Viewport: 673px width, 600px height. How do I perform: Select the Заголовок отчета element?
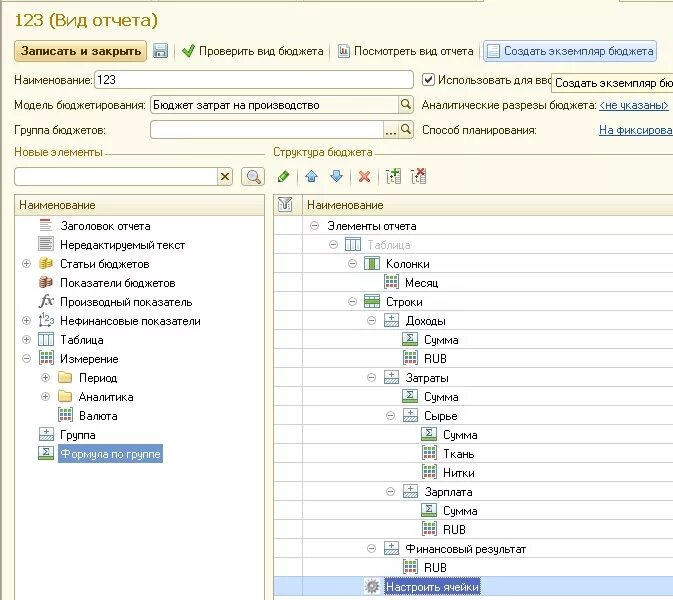pyautogui.click(x=105, y=226)
